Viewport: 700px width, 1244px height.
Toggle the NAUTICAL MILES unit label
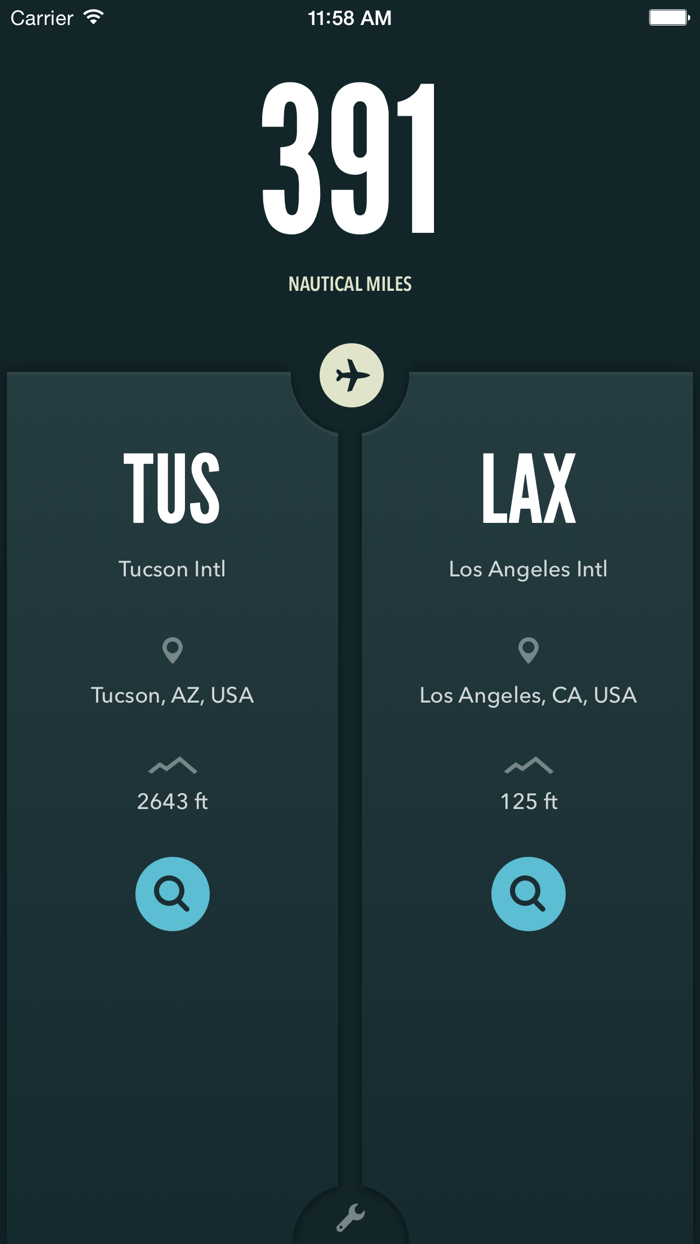pos(350,284)
